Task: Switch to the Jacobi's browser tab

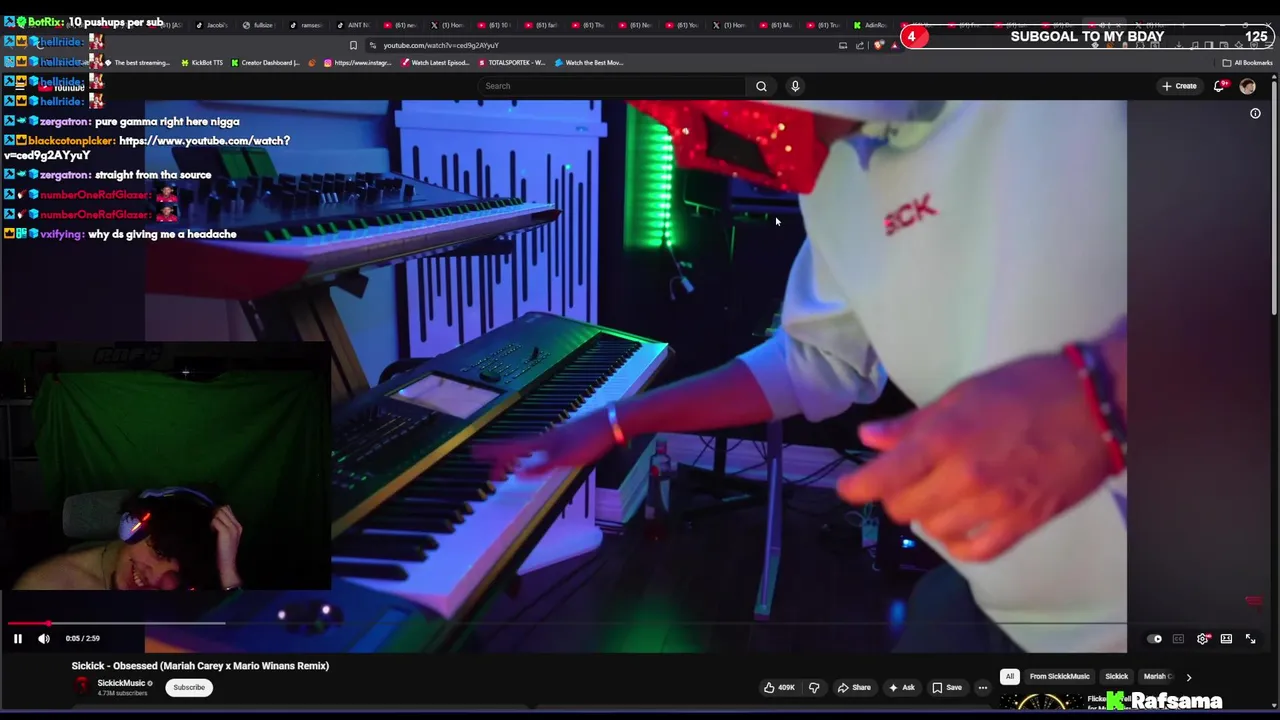Action: point(212,25)
